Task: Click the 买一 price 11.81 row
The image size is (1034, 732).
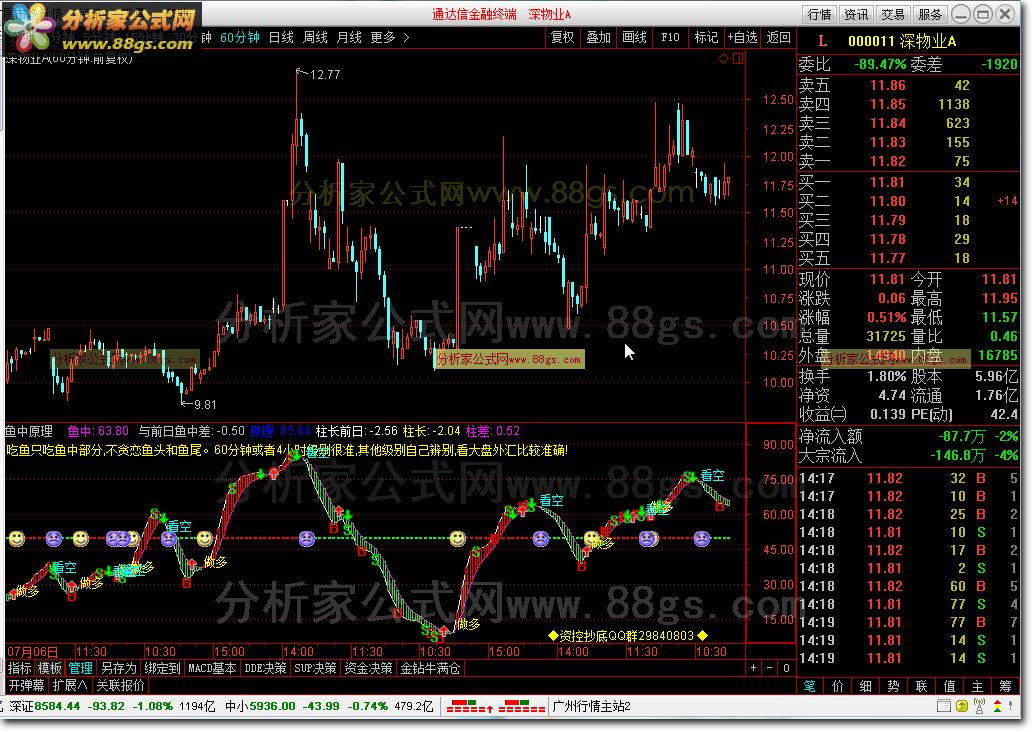Action: tap(908, 182)
